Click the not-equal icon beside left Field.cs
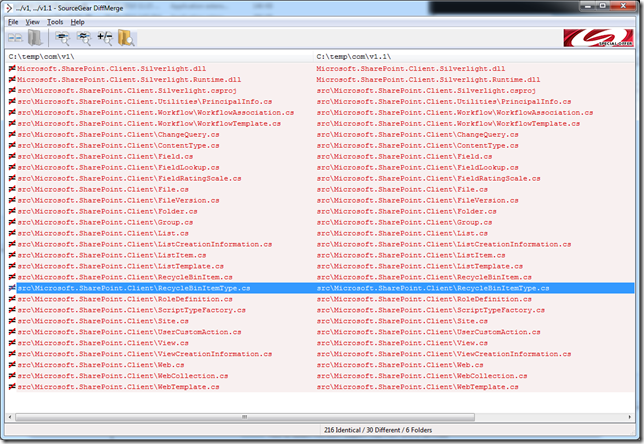This screenshot has height=444, width=644. (x=12, y=156)
